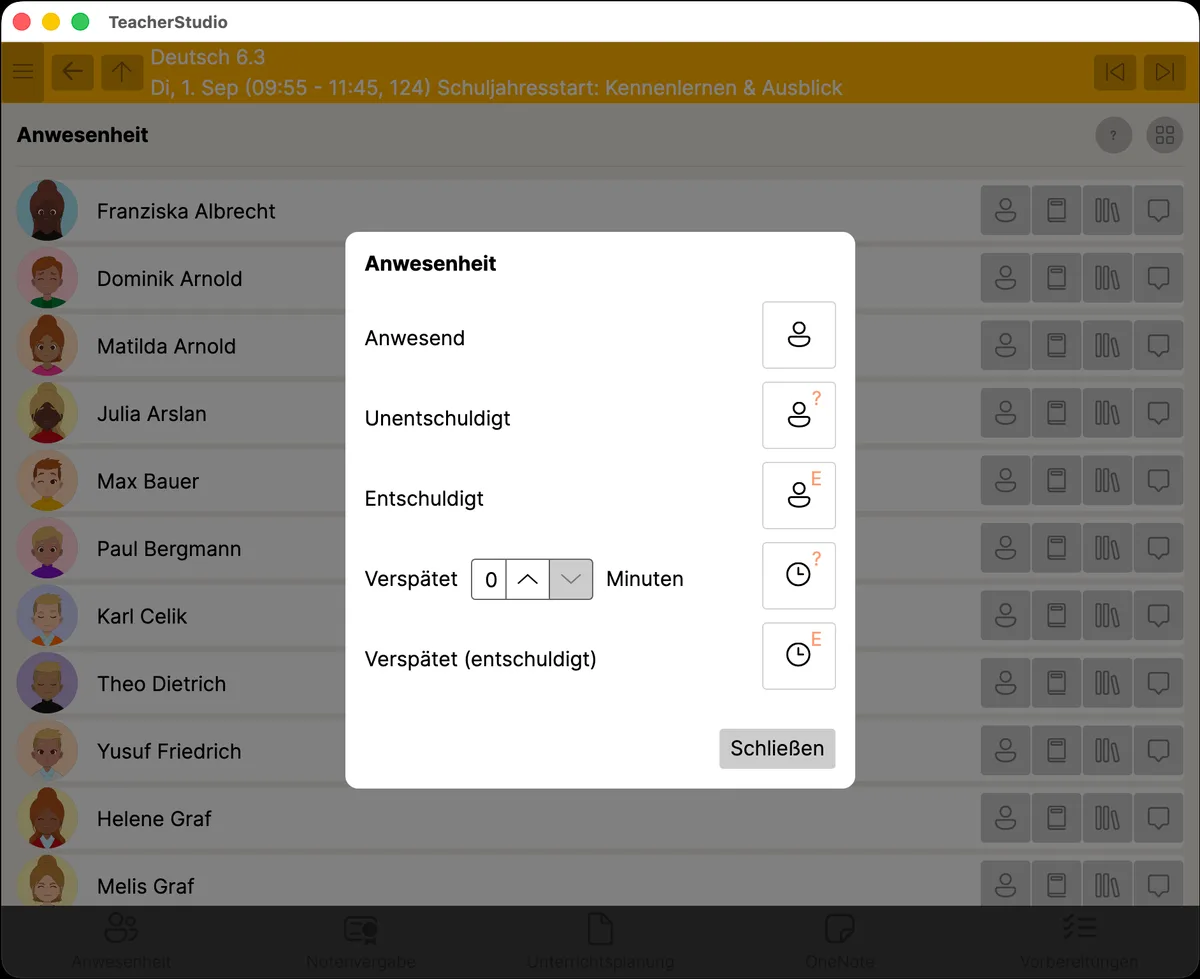
Task: Decrease late minutes with the down arrow
Action: [x=571, y=579]
